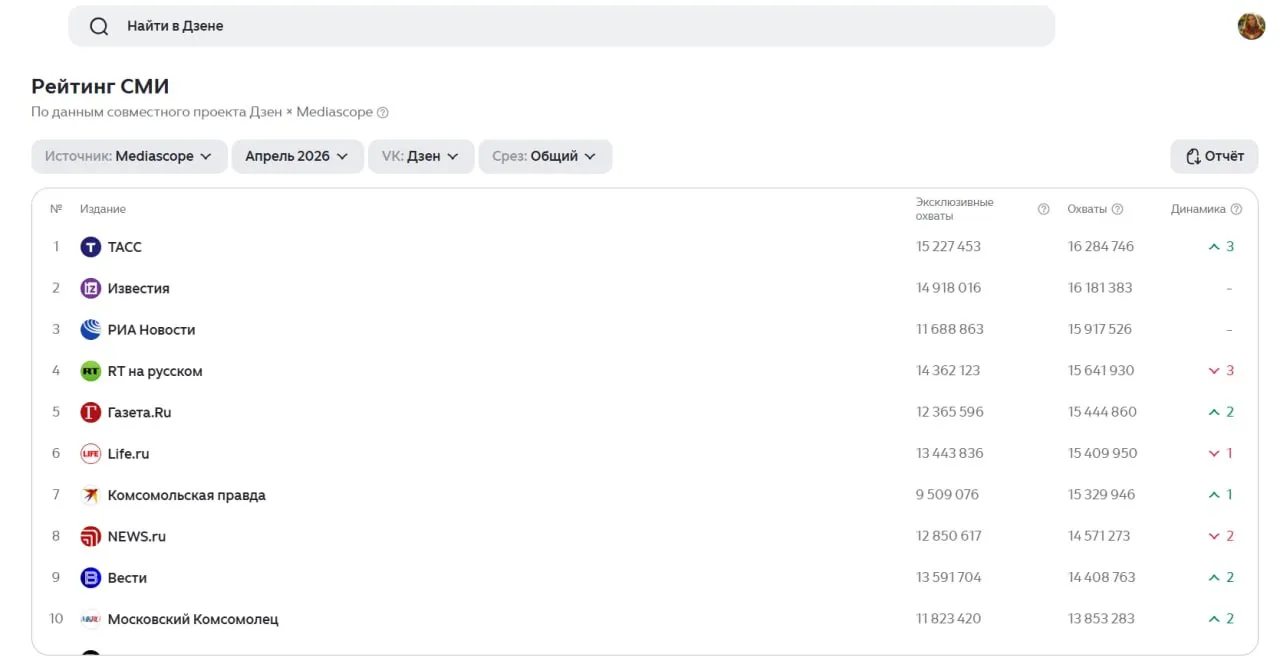Image resolution: width=1280 pixels, height=667 pixels.
Task: Click the Комсомольская правда logo icon
Action: tap(91, 495)
